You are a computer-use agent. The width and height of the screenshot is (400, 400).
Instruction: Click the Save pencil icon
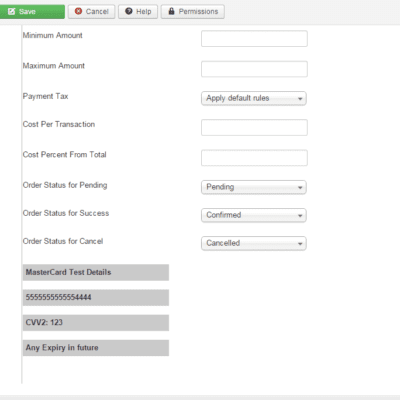(11, 12)
